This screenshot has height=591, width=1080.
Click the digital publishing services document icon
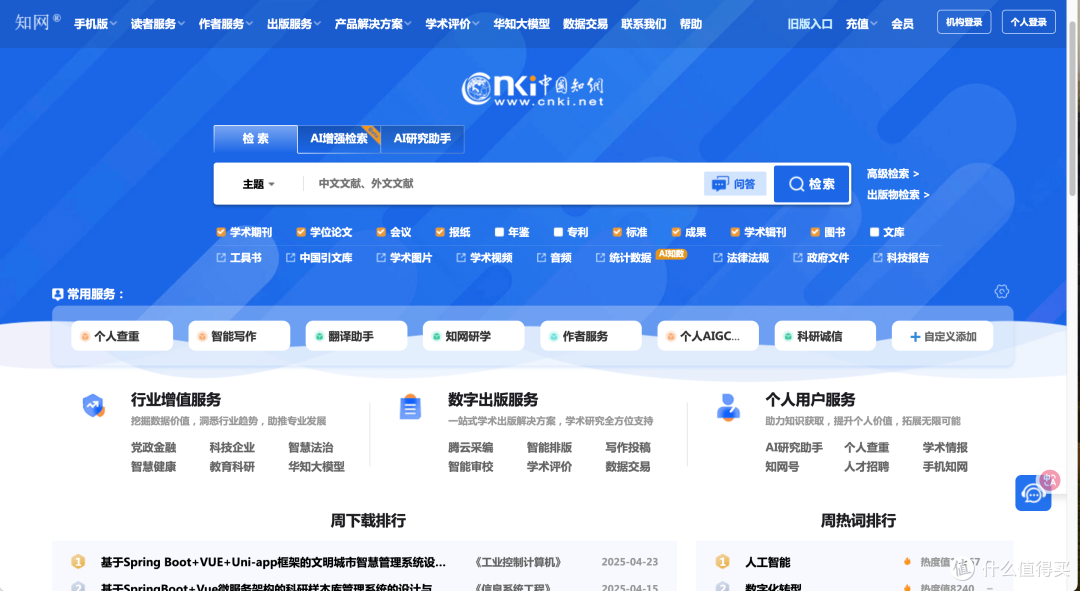coord(411,407)
